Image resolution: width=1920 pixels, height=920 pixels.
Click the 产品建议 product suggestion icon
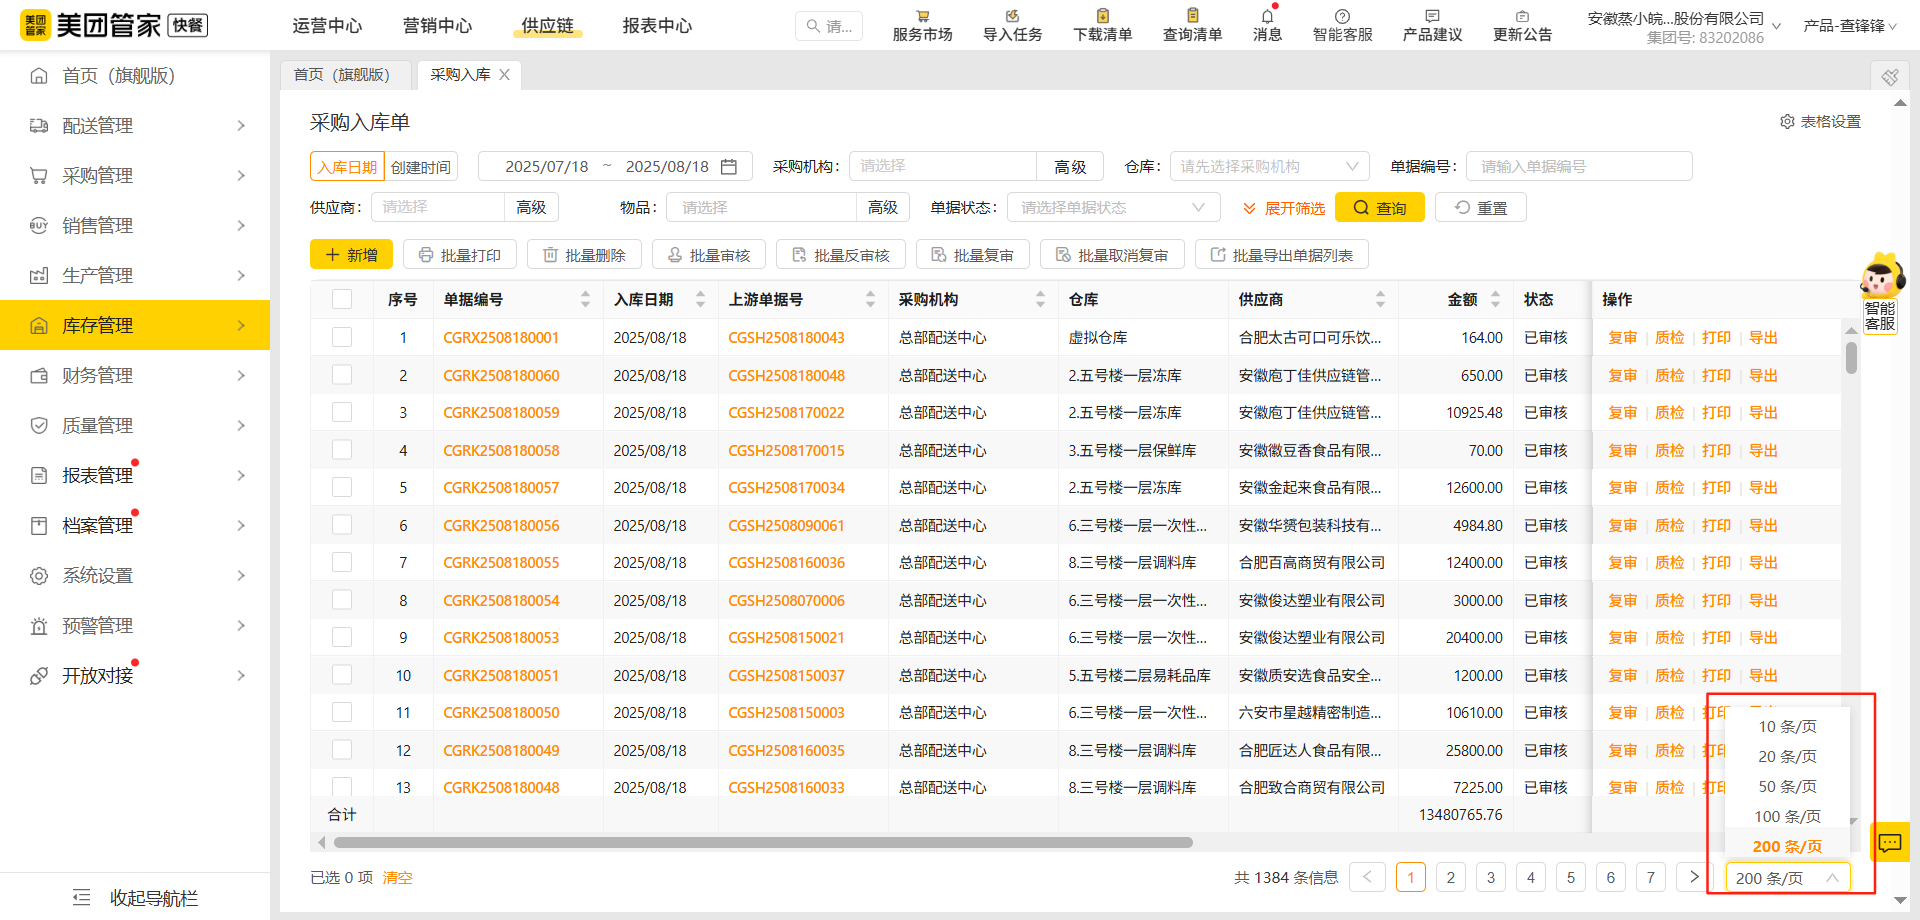(x=1431, y=24)
